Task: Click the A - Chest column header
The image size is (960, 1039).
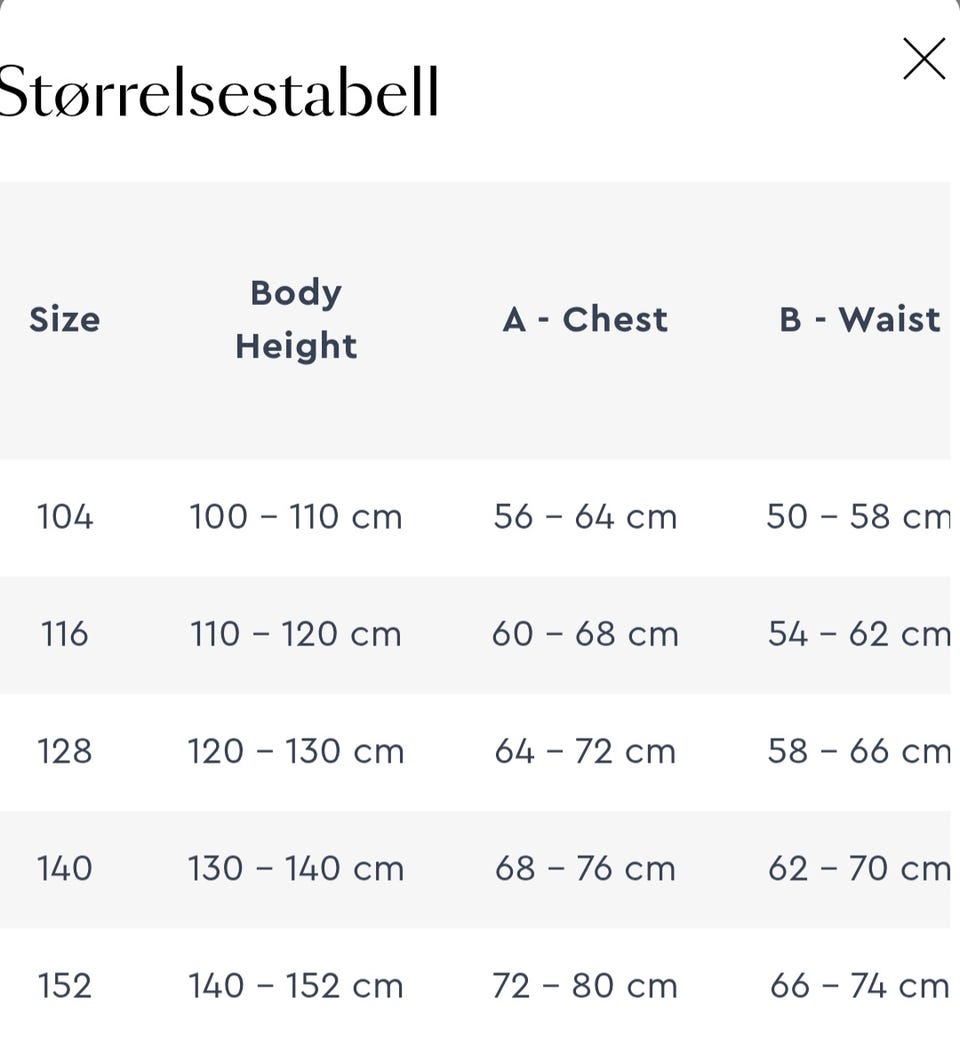Action: (x=585, y=319)
